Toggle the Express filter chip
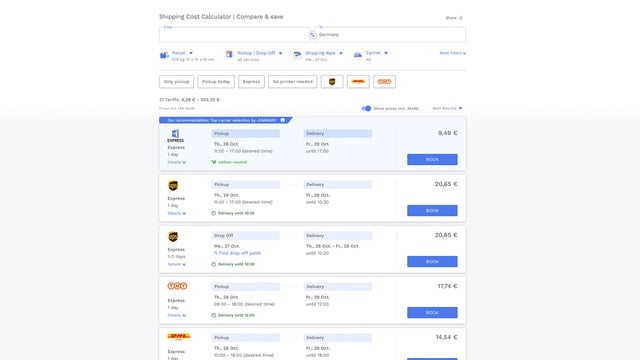The image size is (640, 360). pyautogui.click(x=251, y=82)
